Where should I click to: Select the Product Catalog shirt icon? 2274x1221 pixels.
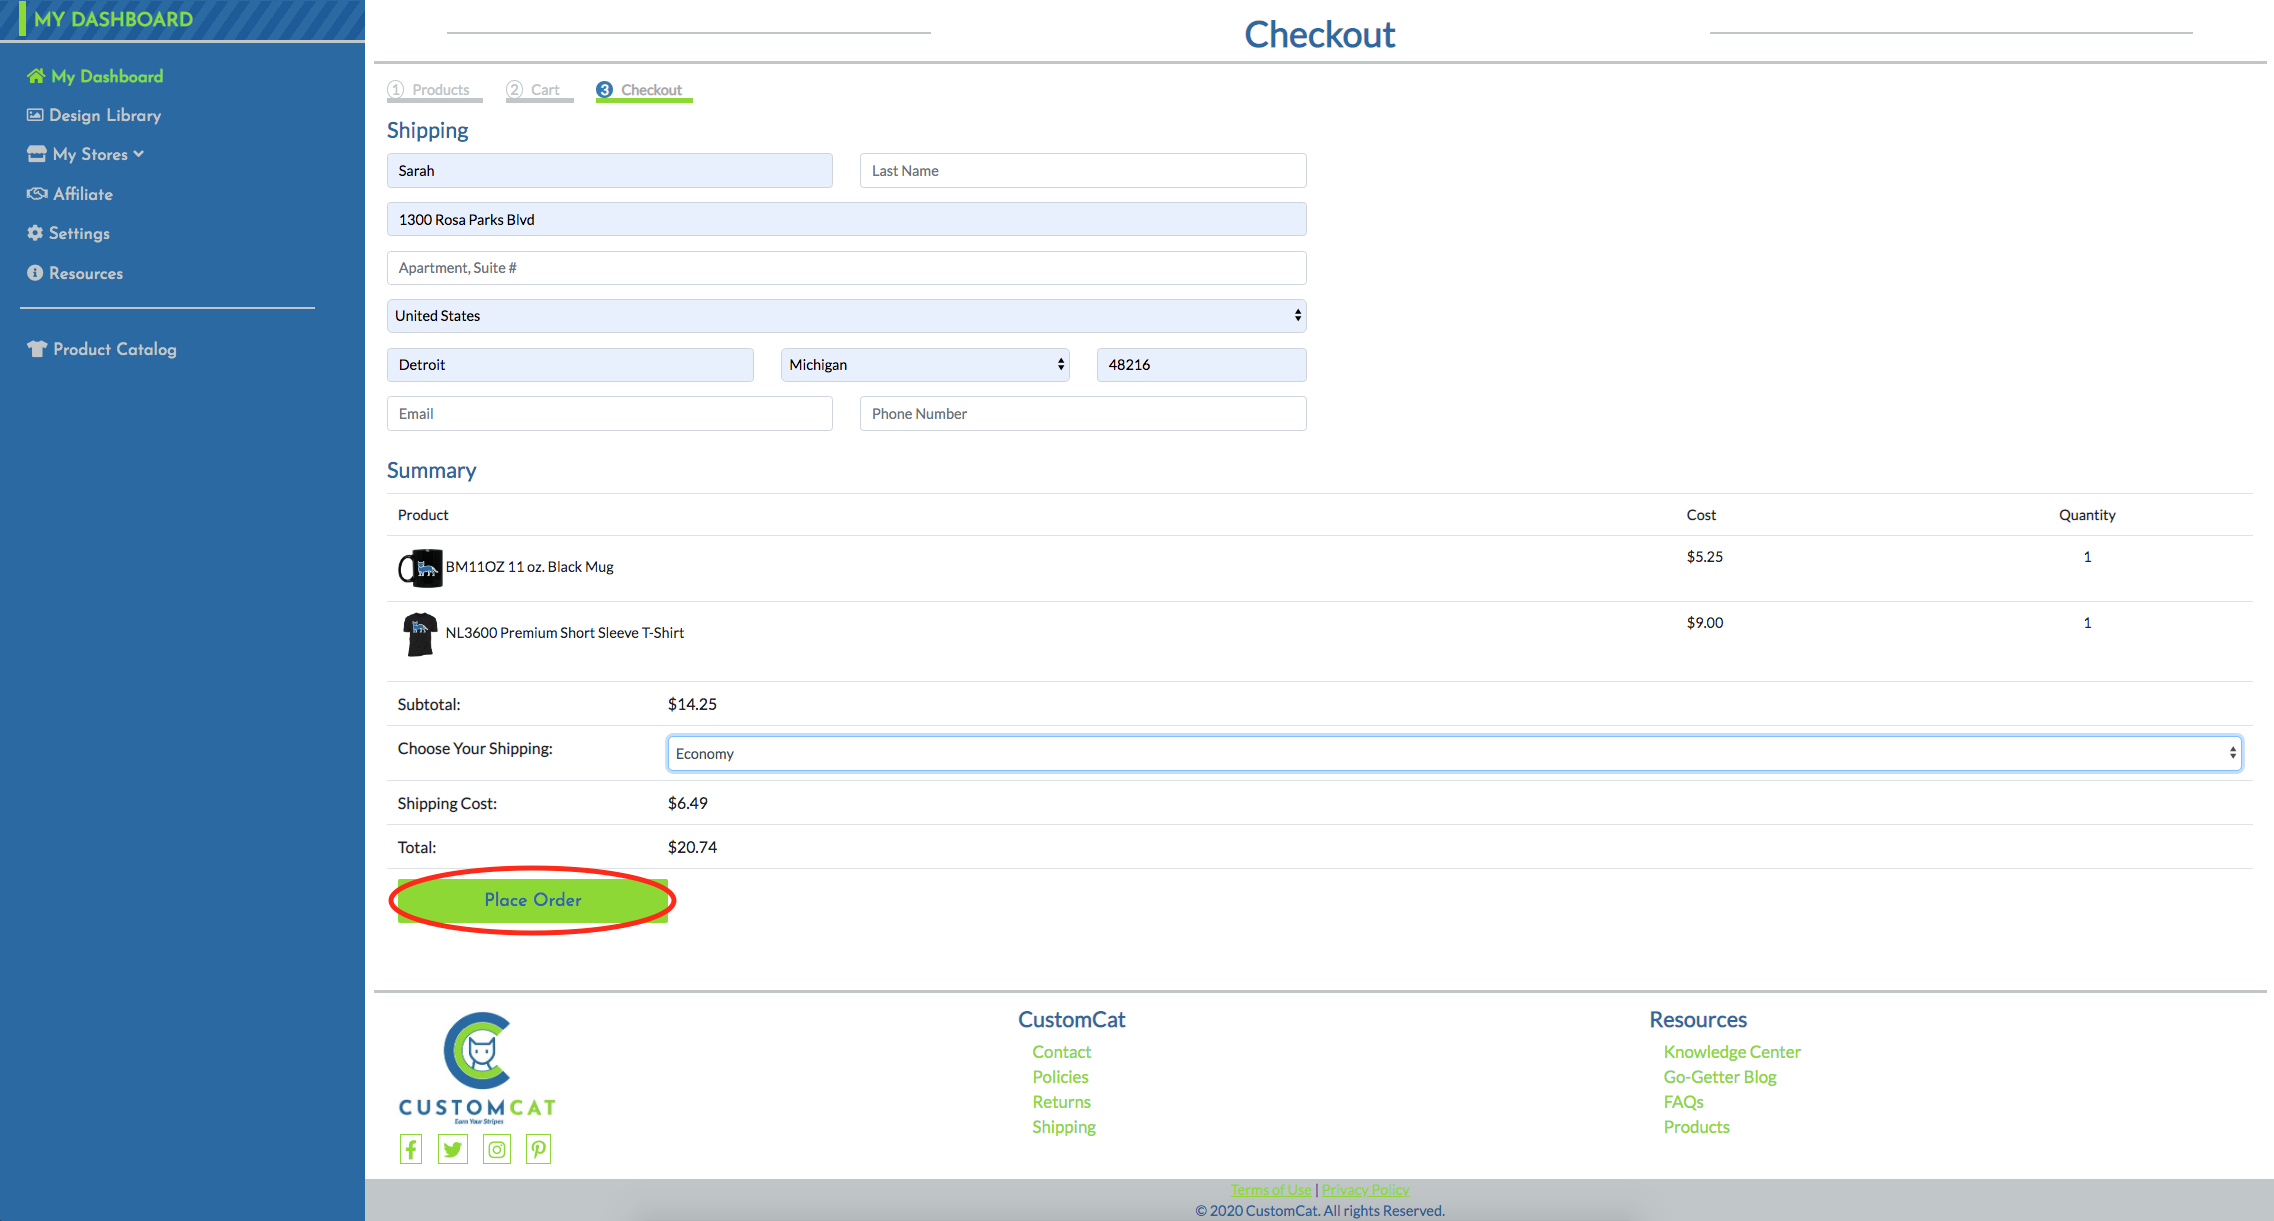pyautogui.click(x=36, y=348)
